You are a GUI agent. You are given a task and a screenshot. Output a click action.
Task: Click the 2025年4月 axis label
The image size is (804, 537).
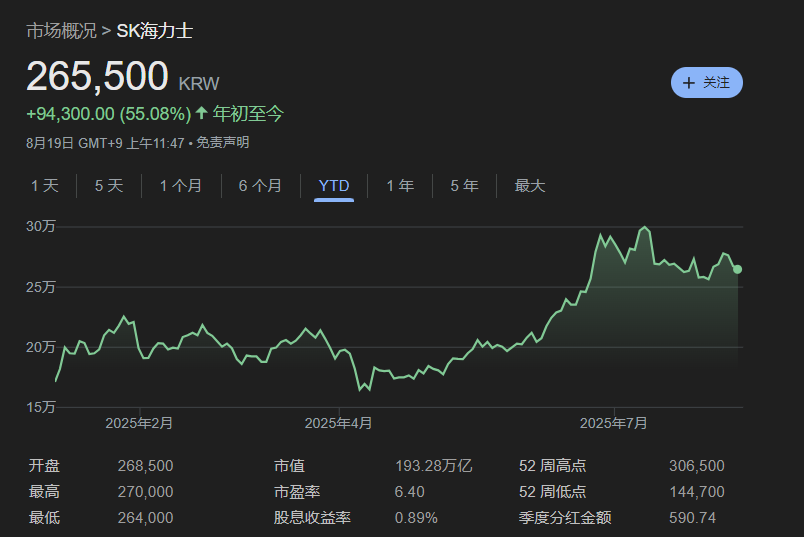coord(338,423)
